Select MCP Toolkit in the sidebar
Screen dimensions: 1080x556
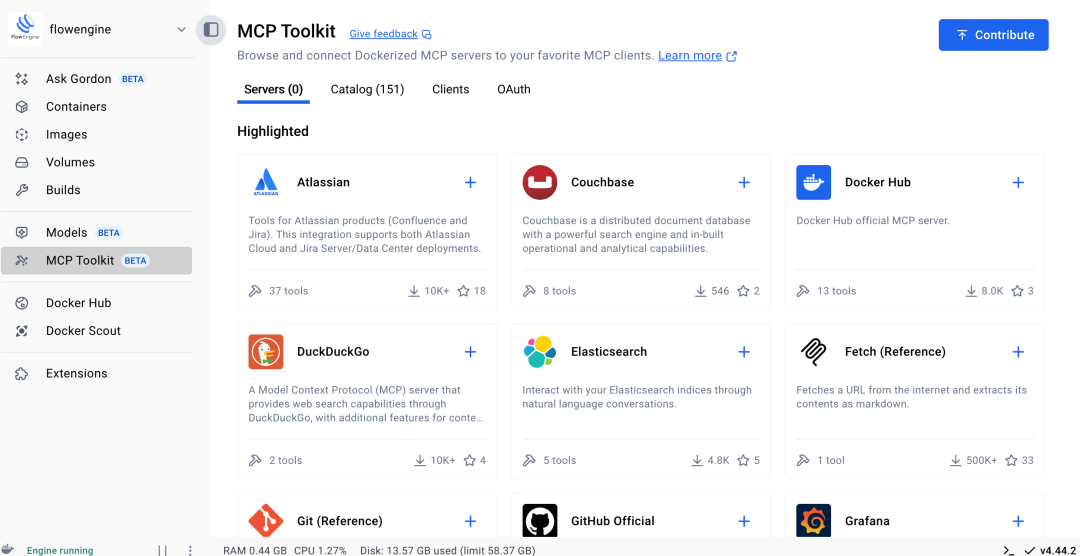click(x=96, y=260)
